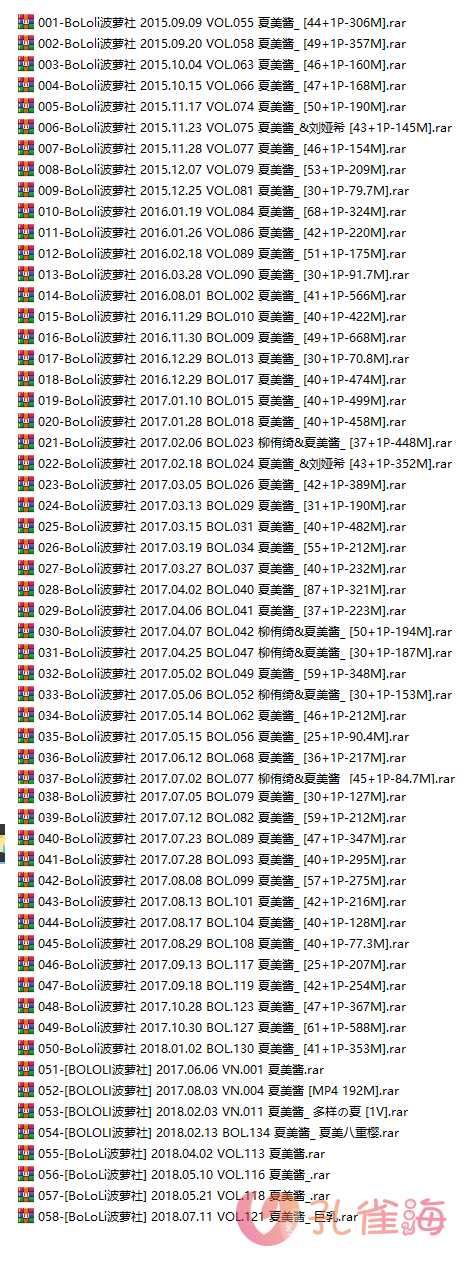
Task: Click the RAR icon for file 052
Action: tap(26, 1092)
